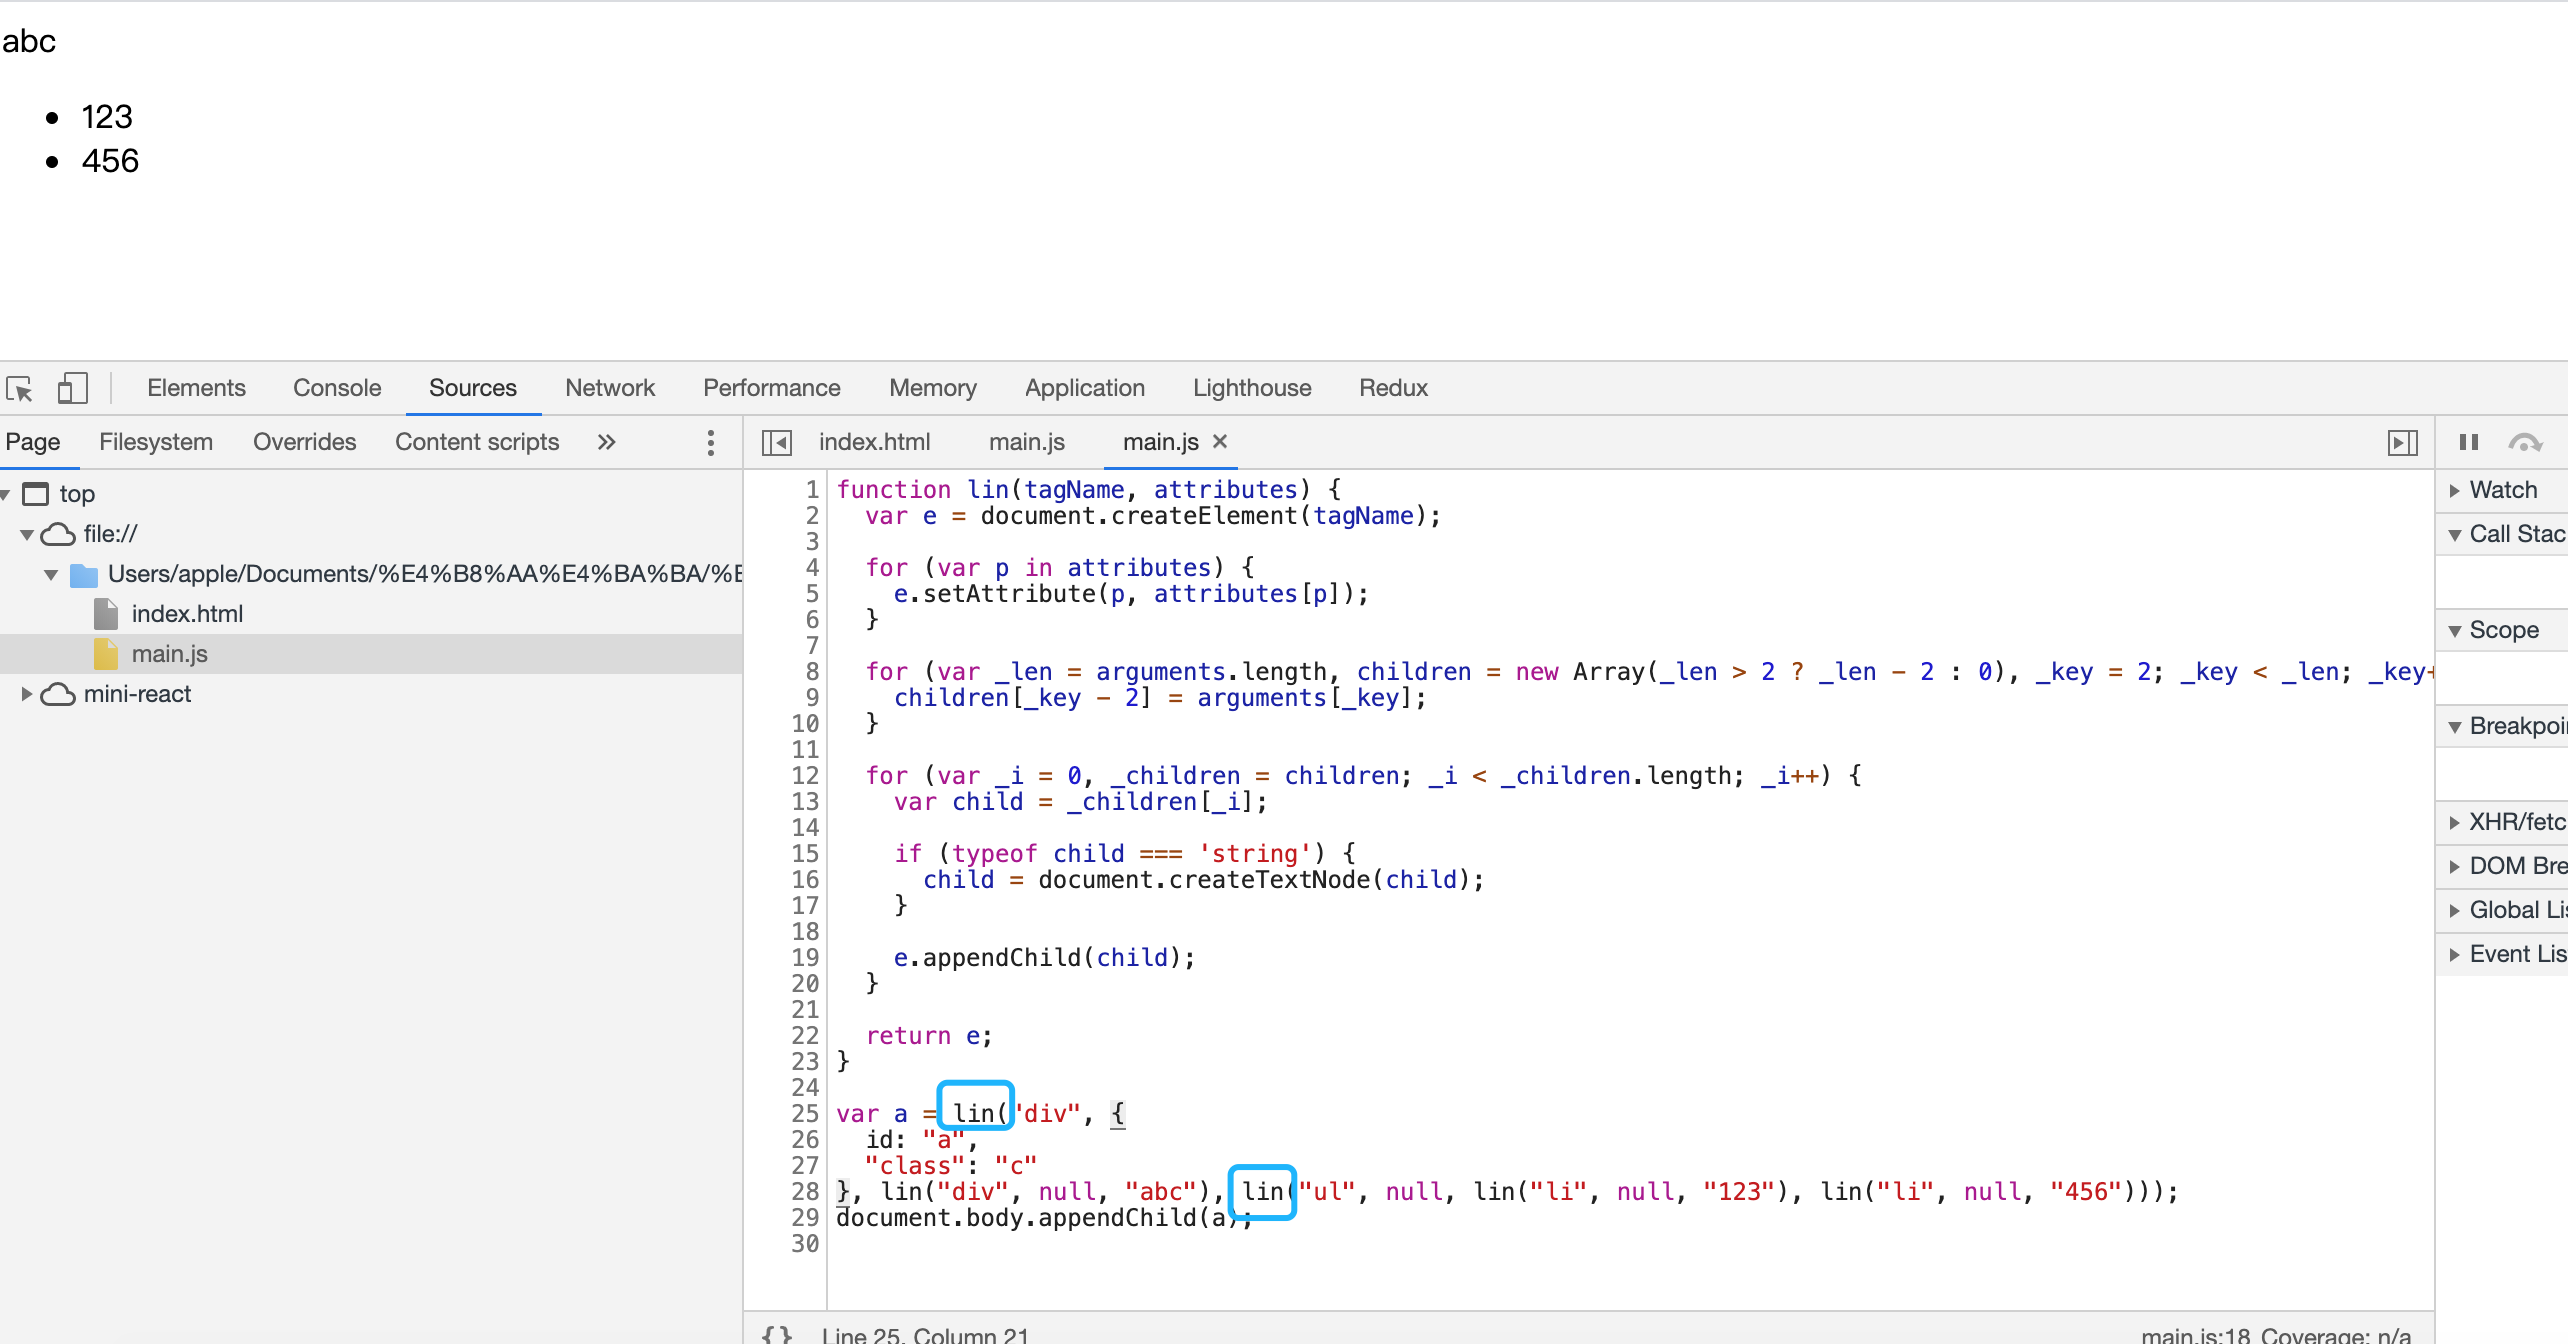
Task: Click 'abc' text on page
Action: (29, 41)
